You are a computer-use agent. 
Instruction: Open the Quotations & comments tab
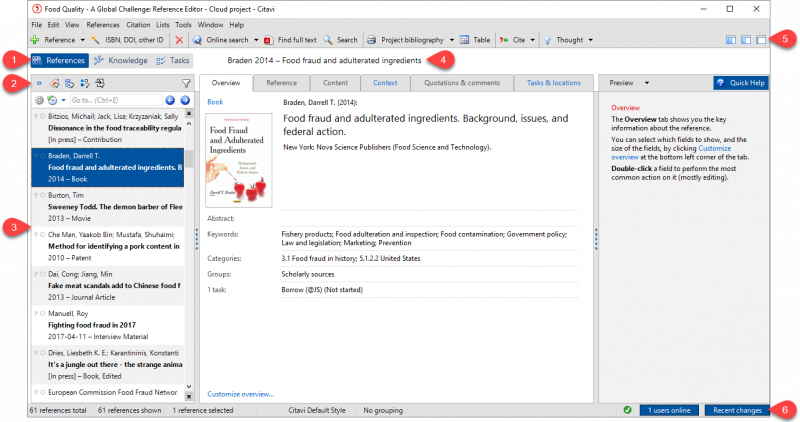tap(462, 83)
